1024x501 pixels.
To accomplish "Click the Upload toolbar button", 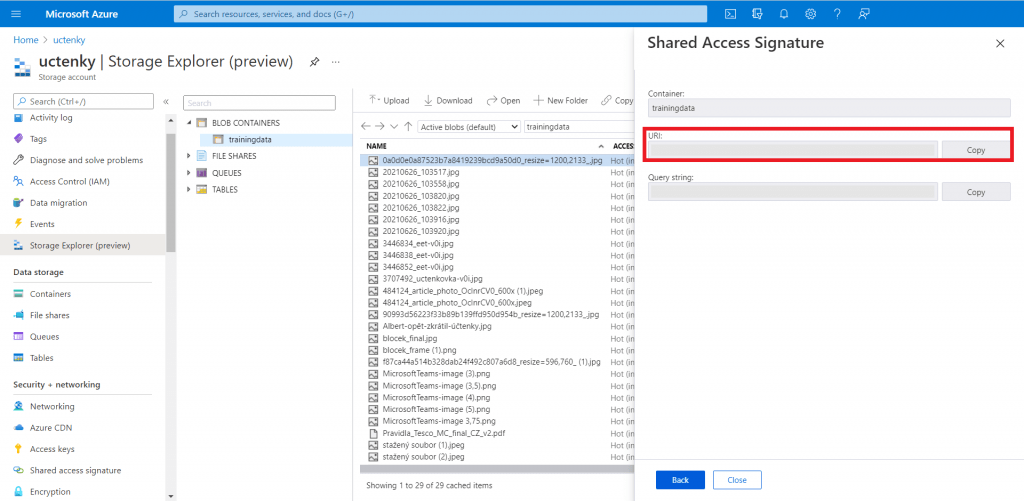I will click(389, 100).
